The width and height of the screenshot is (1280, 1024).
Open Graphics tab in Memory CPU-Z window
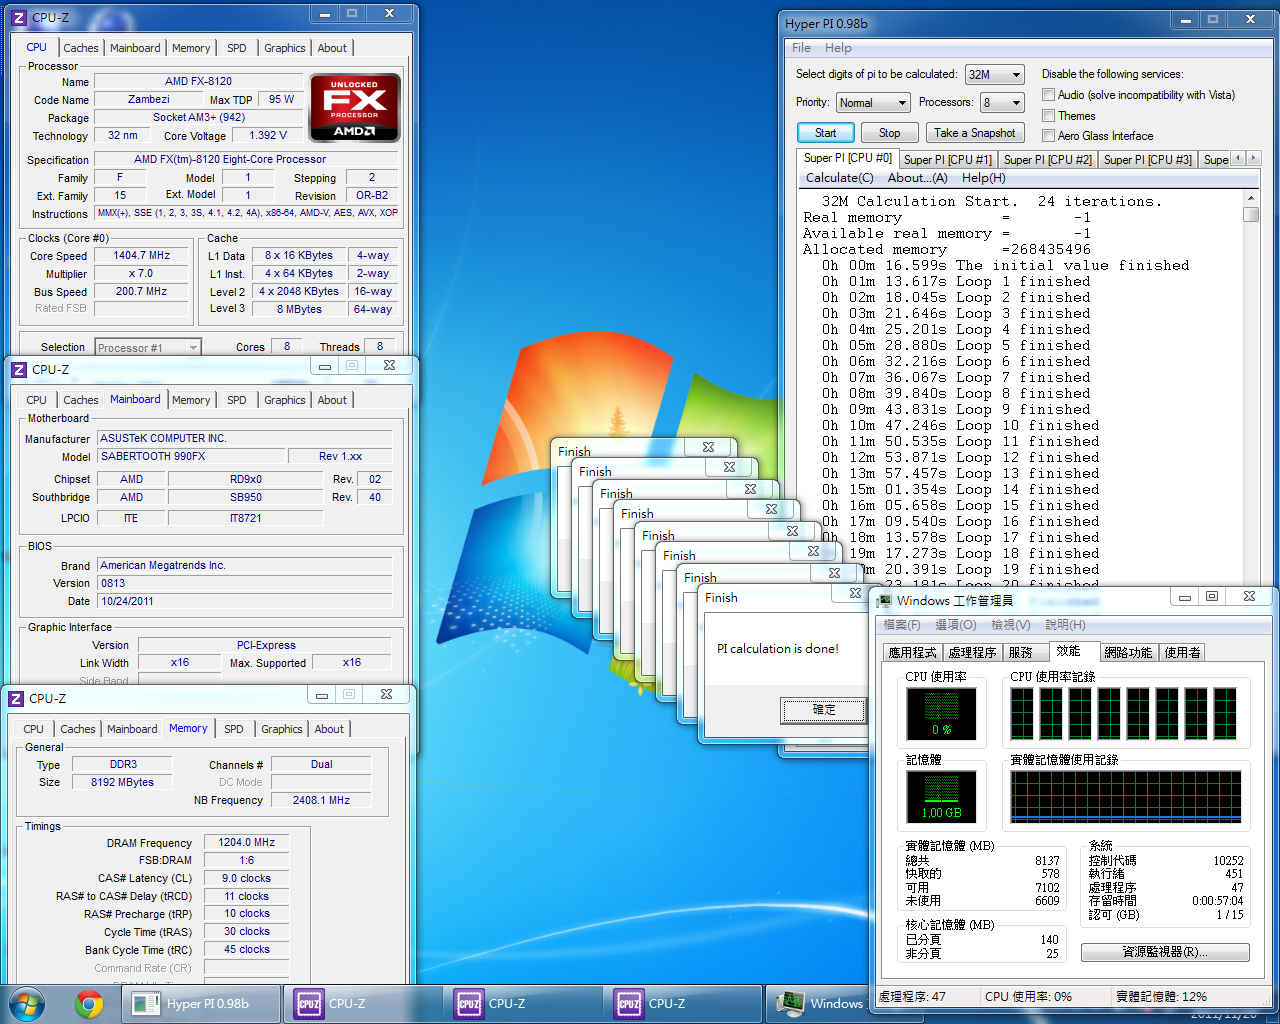pyautogui.click(x=281, y=729)
